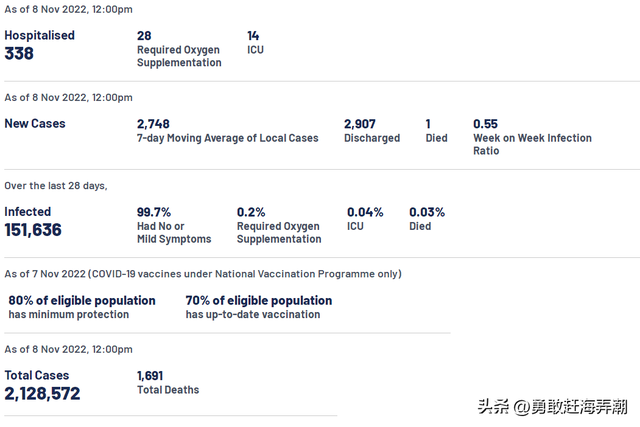Click the Hospitalised count 338
This screenshot has width=640, height=427.
click(x=19, y=54)
